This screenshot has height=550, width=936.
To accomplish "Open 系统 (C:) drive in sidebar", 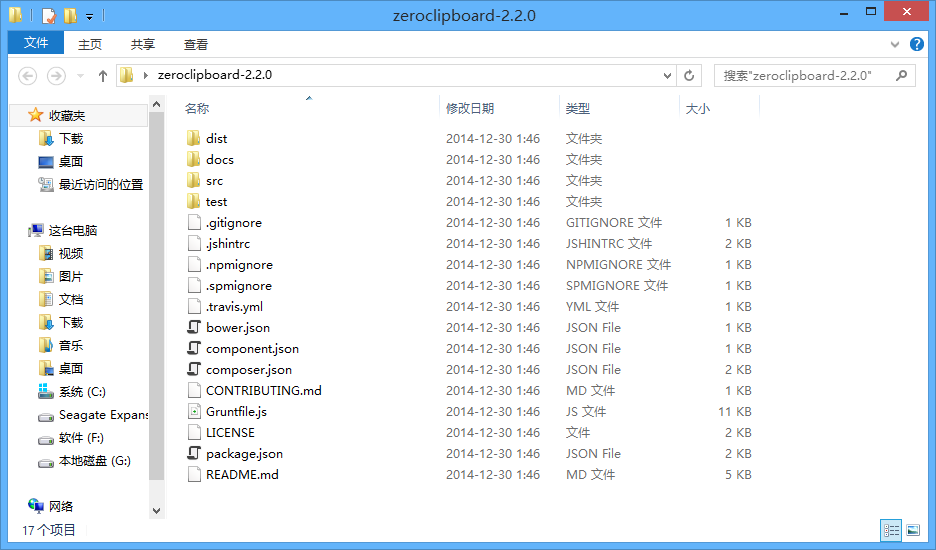I will (72, 392).
